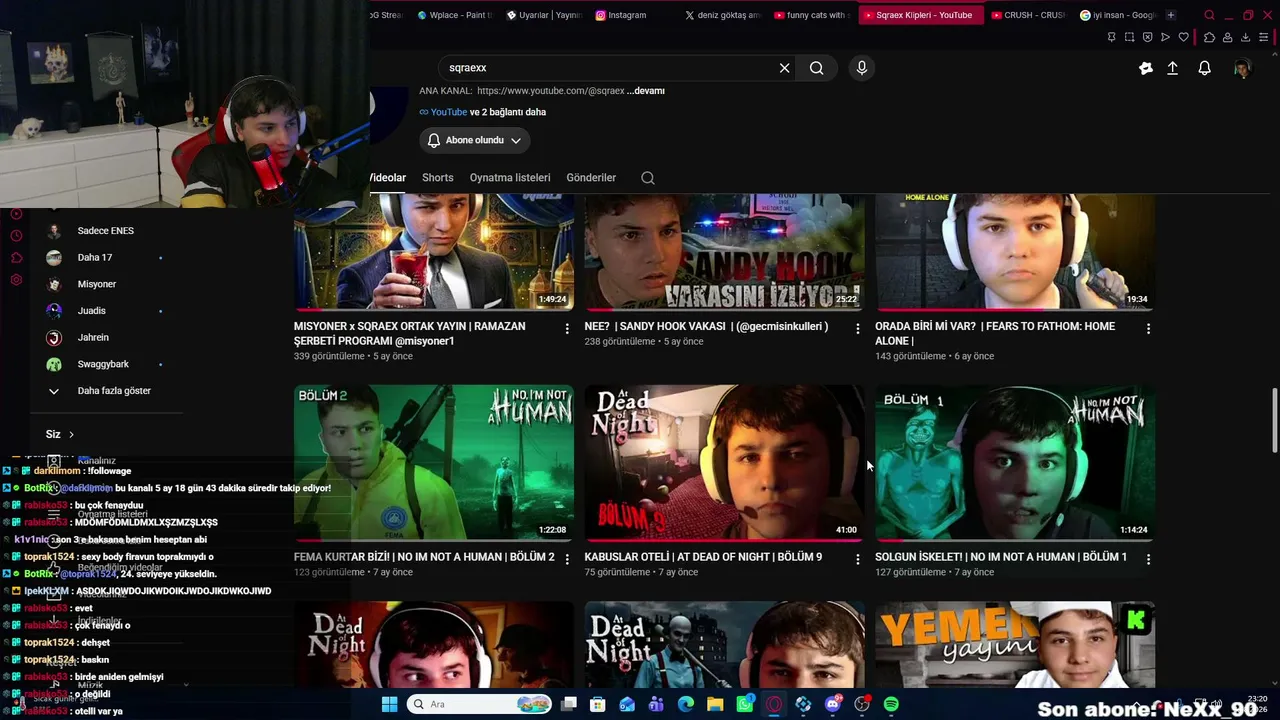Open a new browser tab with plus

[1171, 15]
